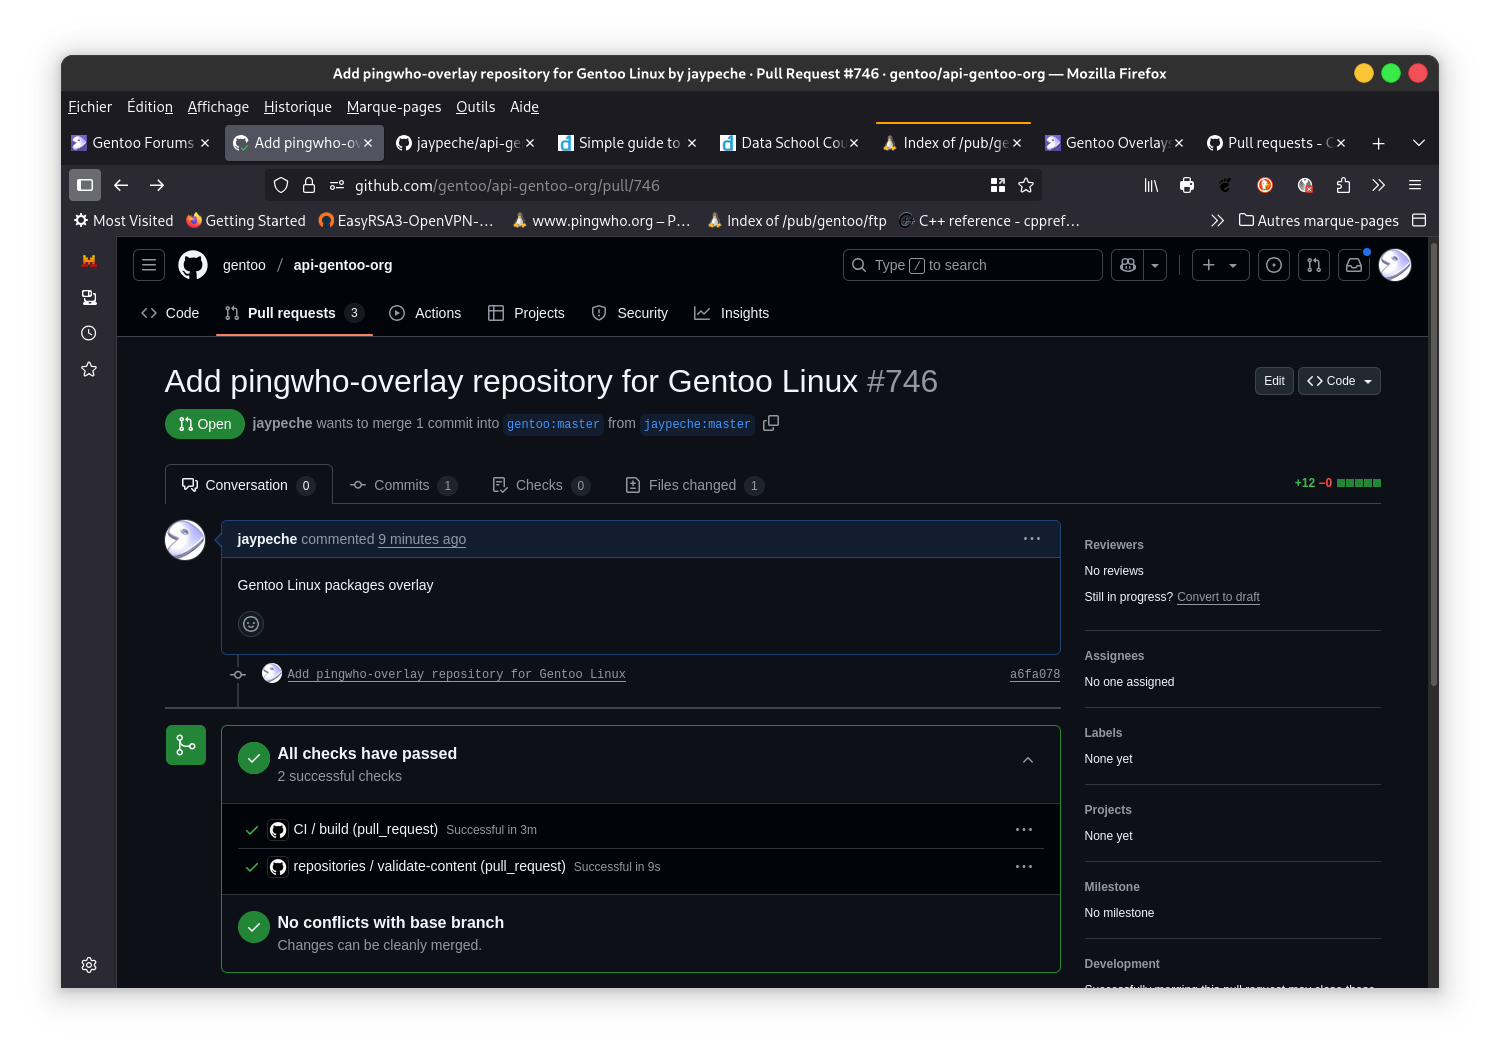Image resolution: width=1500 pixels, height=1055 pixels.
Task: Open the Insights repository tab
Action: 732,313
